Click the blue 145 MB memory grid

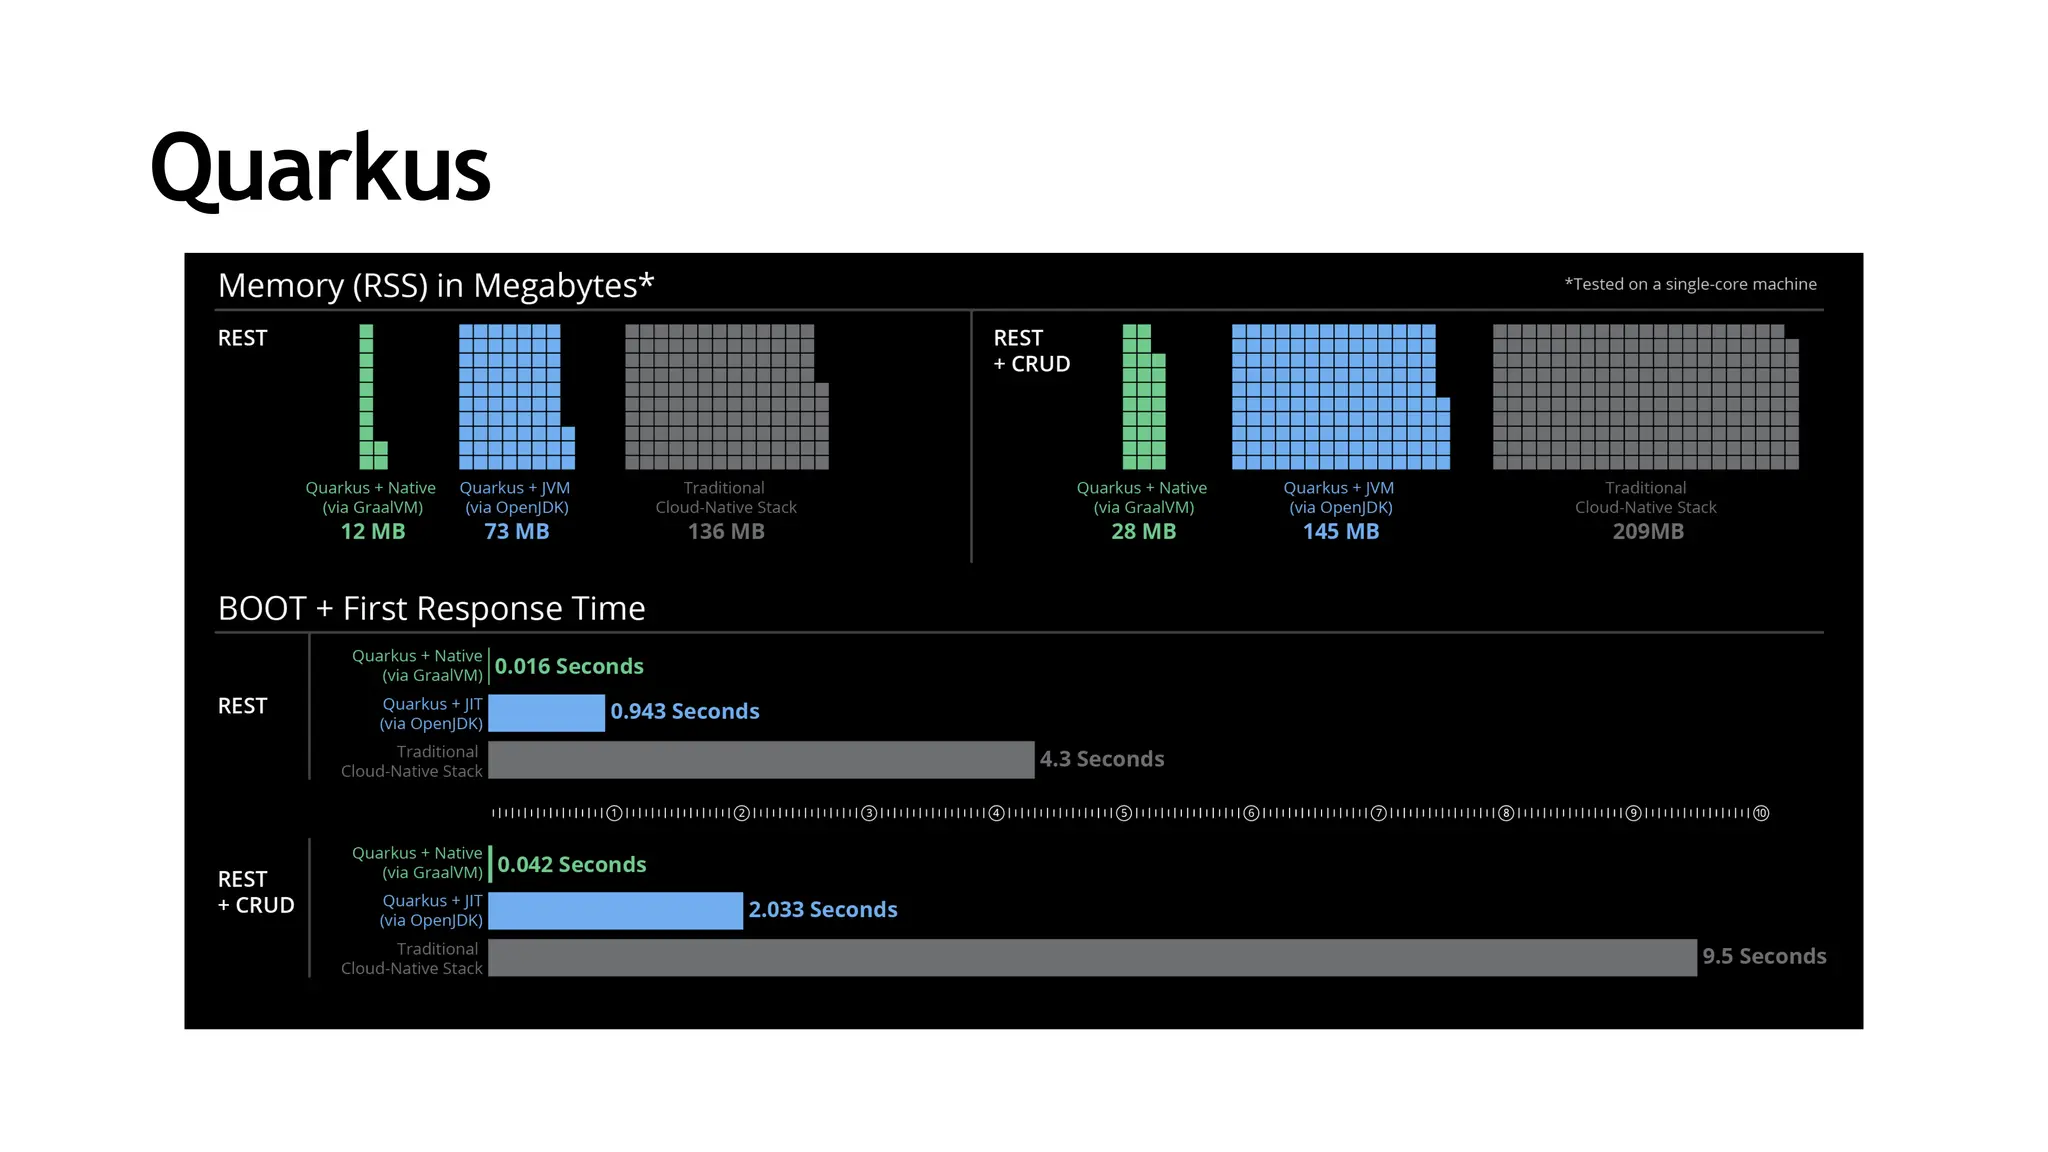pos(1334,397)
